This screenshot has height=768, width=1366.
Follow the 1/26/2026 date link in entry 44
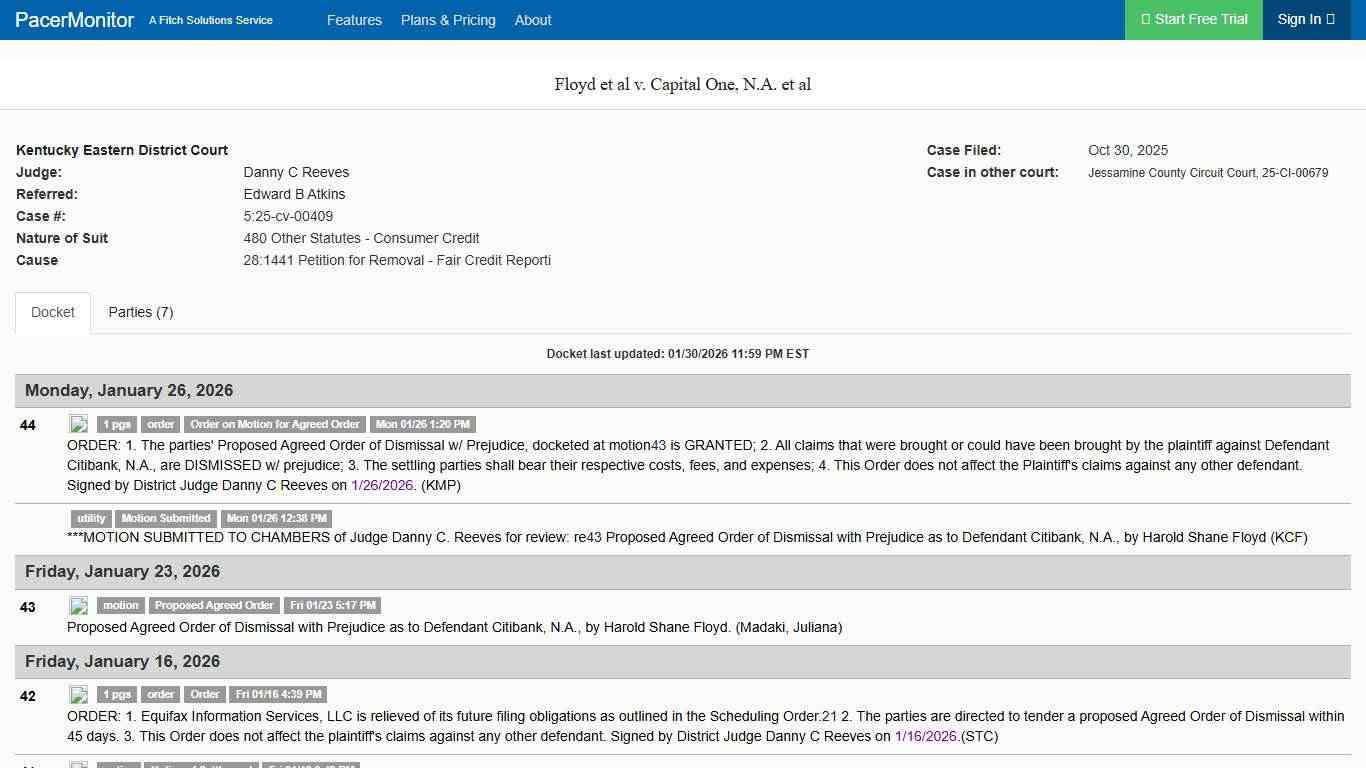(x=382, y=485)
